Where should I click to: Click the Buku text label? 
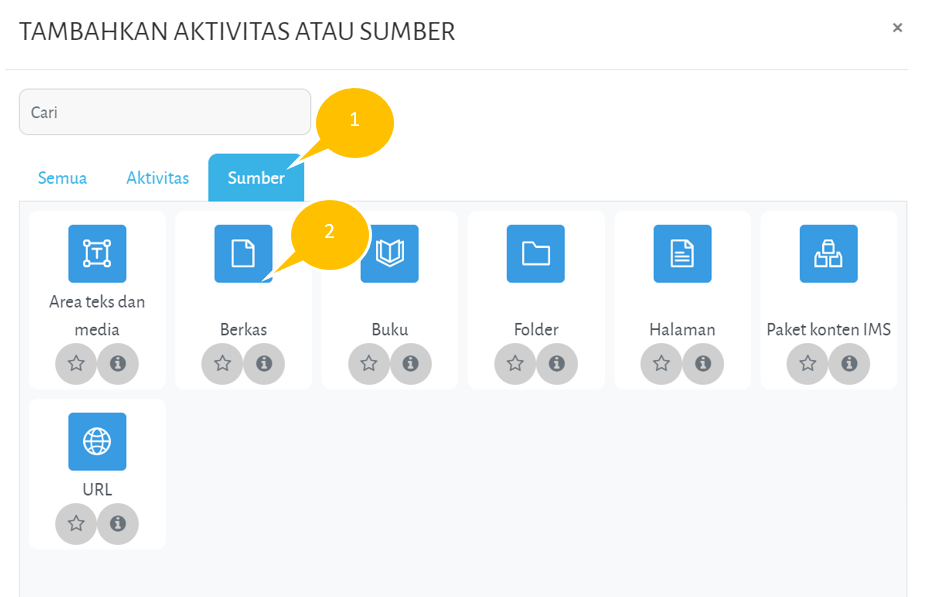tap(390, 329)
